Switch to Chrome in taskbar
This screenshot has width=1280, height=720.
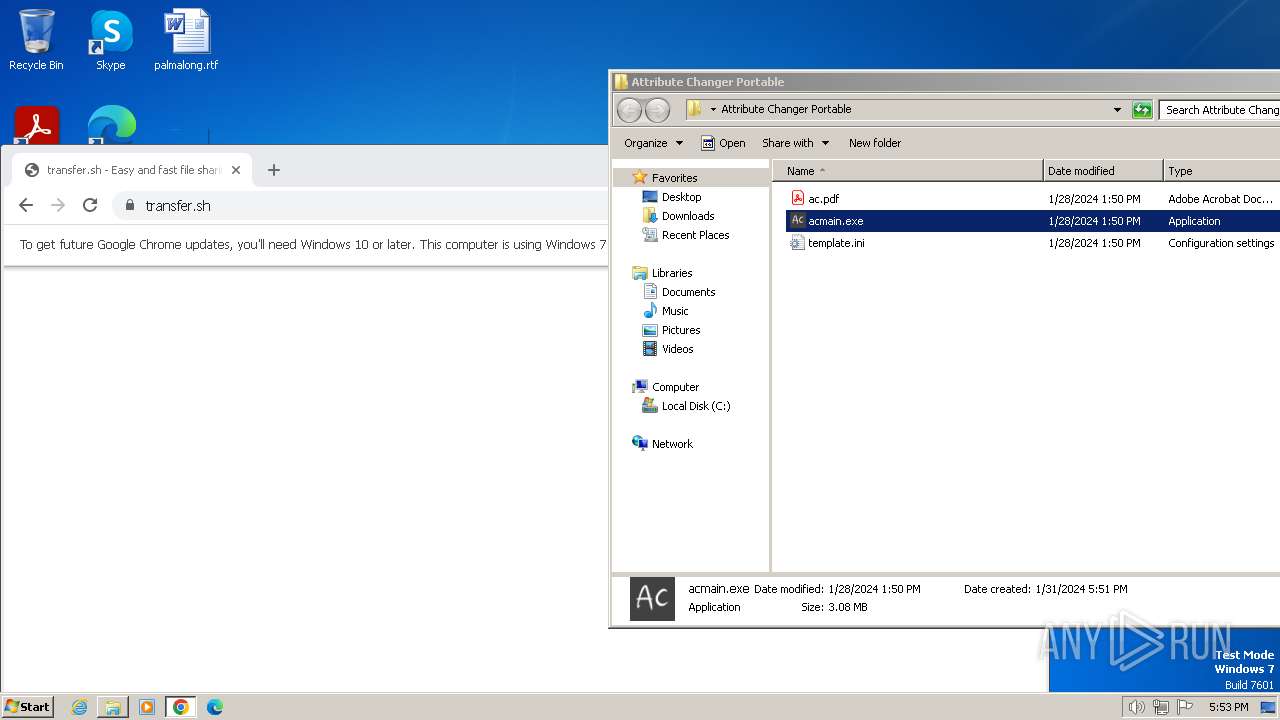[180, 707]
